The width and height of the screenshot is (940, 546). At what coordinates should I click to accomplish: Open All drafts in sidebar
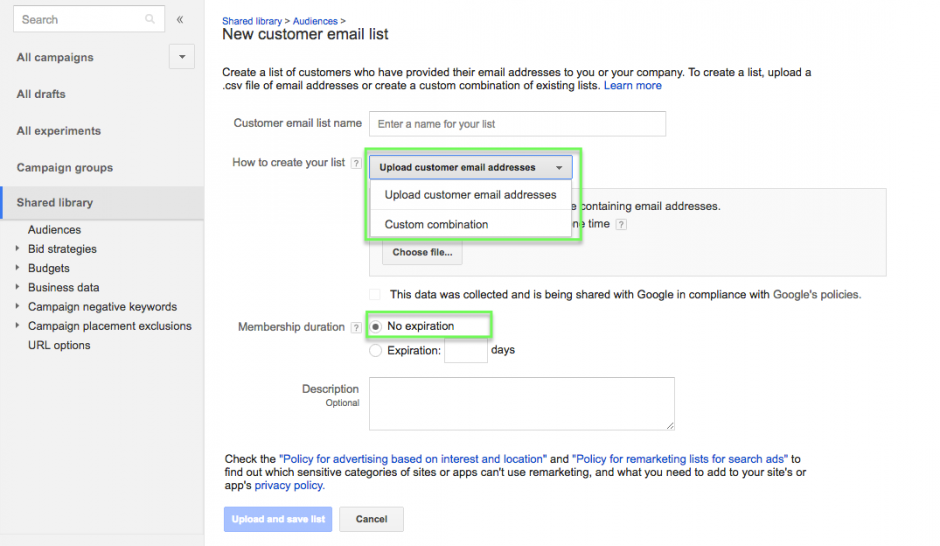[x=41, y=94]
